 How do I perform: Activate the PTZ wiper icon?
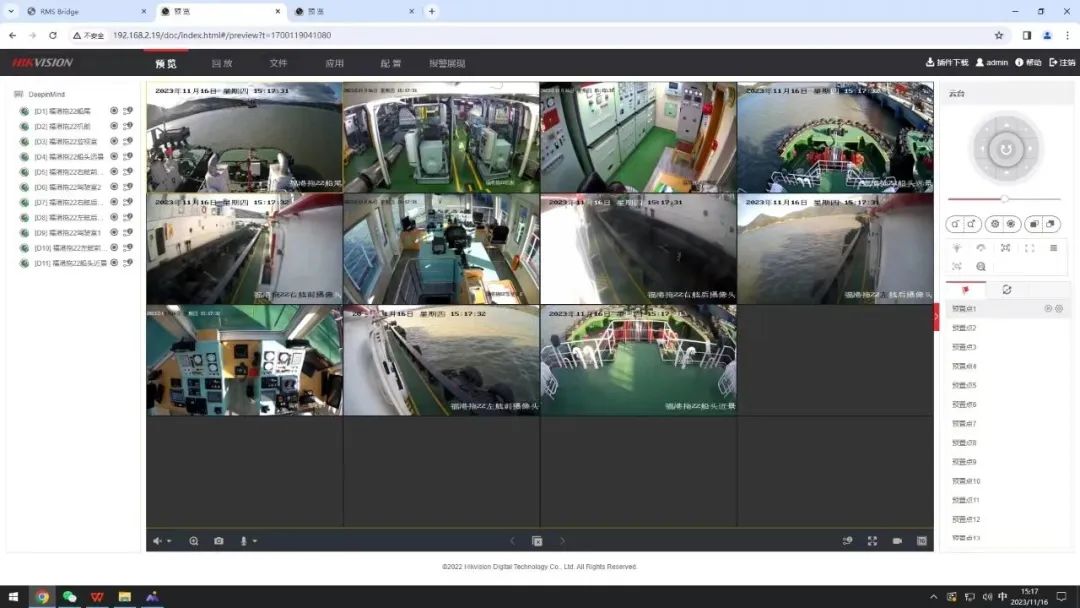coord(981,248)
